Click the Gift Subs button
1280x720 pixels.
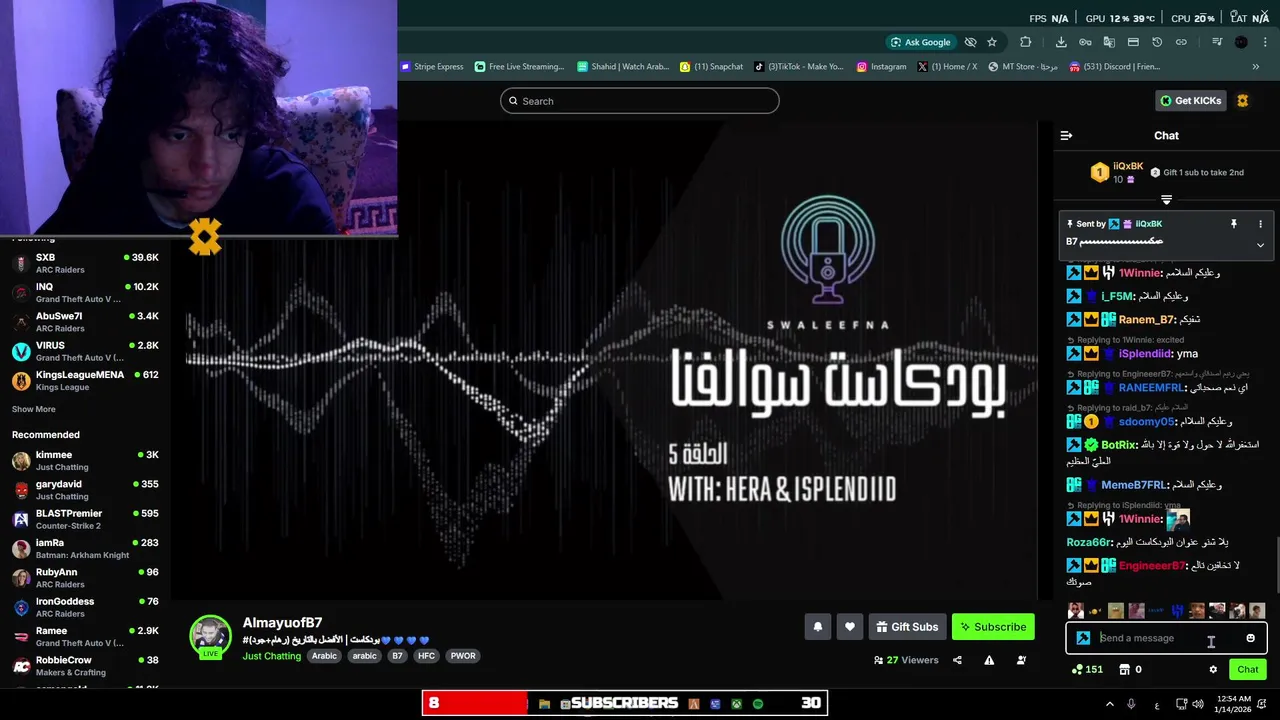pyautogui.click(x=907, y=627)
